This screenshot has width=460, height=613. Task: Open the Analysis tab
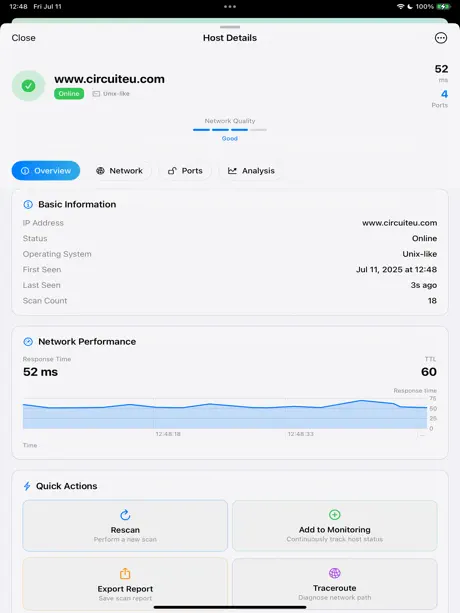click(x=251, y=171)
